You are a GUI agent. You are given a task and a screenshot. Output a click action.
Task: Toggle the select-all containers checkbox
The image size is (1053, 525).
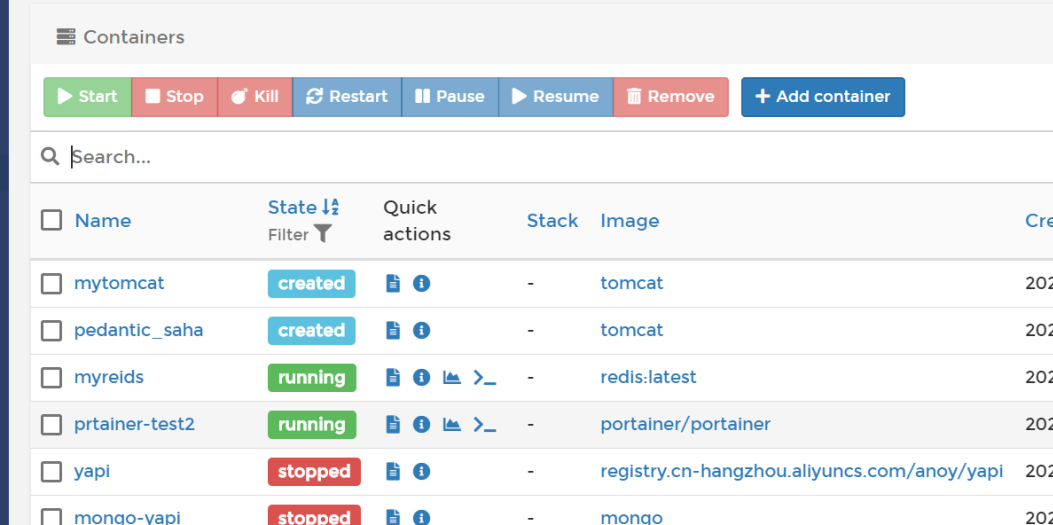pos(52,220)
